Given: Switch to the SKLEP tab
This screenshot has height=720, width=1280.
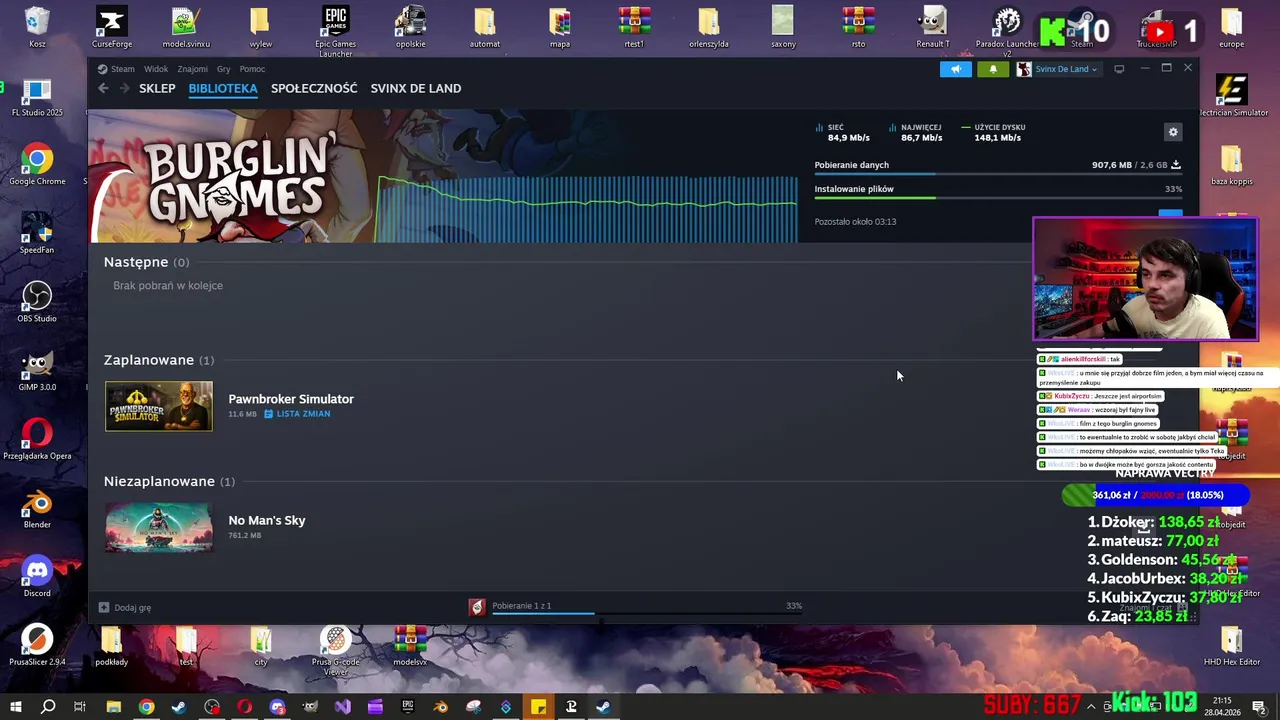Looking at the screenshot, I should click(157, 88).
